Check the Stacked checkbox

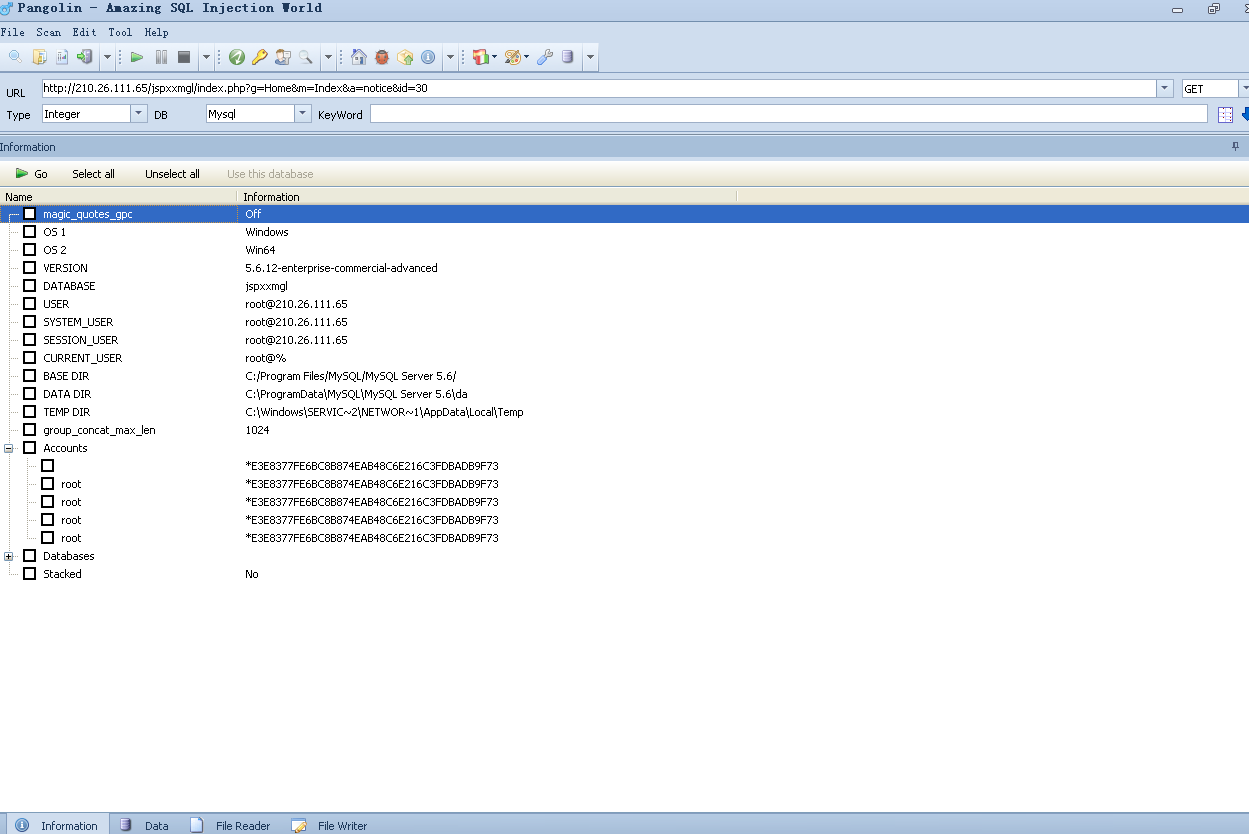pyautogui.click(x=29, y=574)
